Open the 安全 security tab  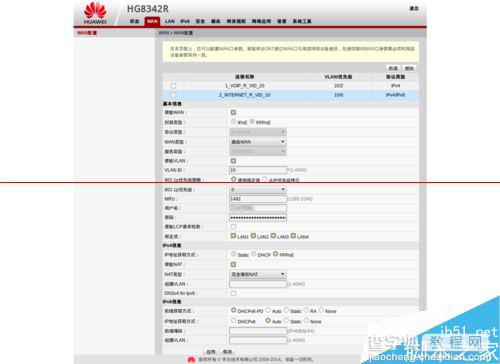coord(200,21)
